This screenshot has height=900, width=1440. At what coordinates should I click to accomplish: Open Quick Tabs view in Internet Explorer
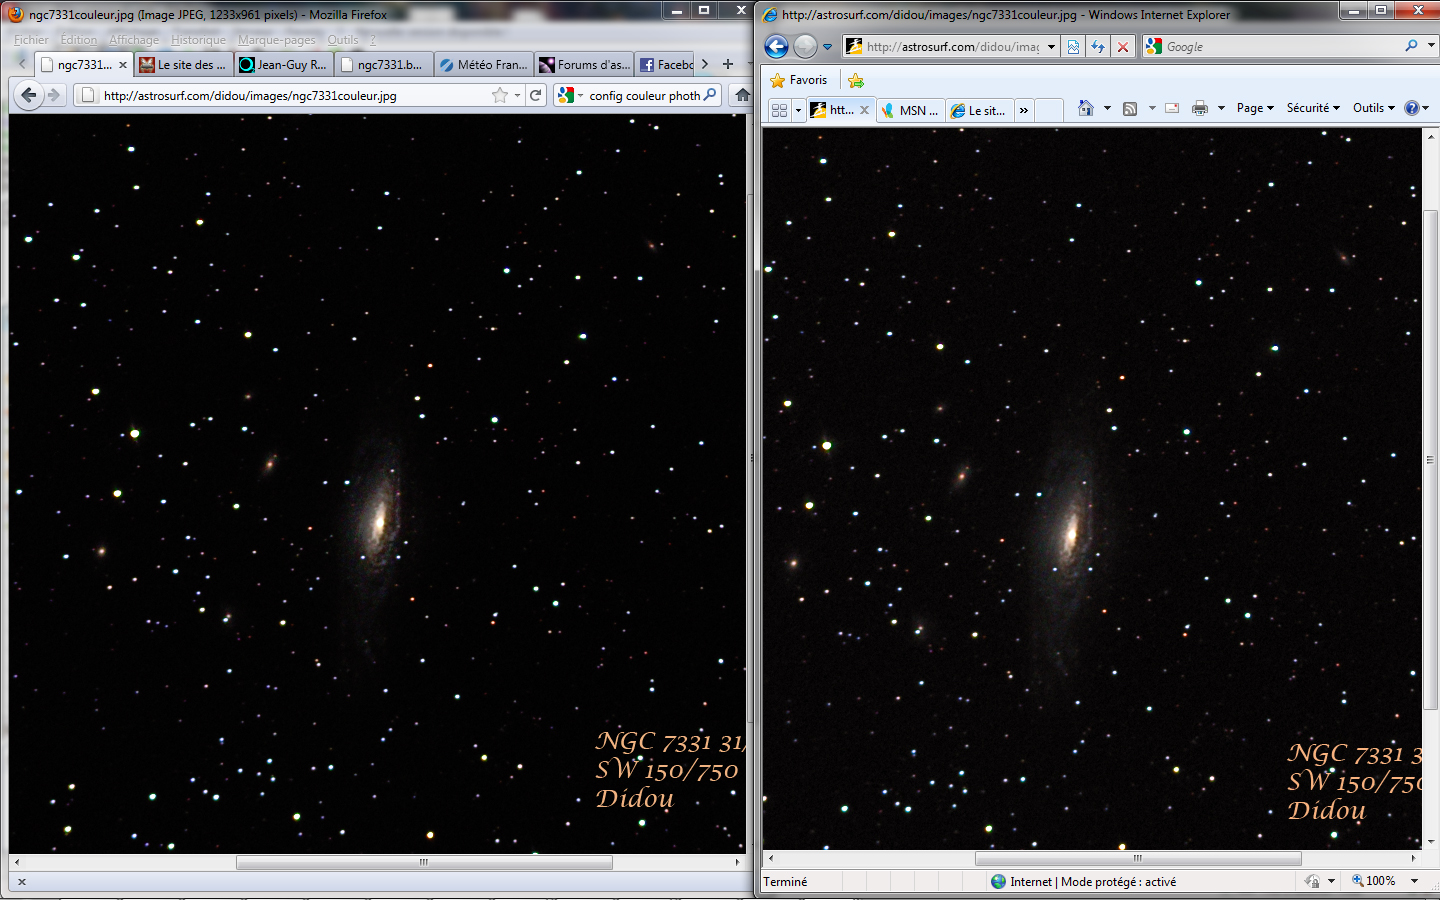point(779,110)
